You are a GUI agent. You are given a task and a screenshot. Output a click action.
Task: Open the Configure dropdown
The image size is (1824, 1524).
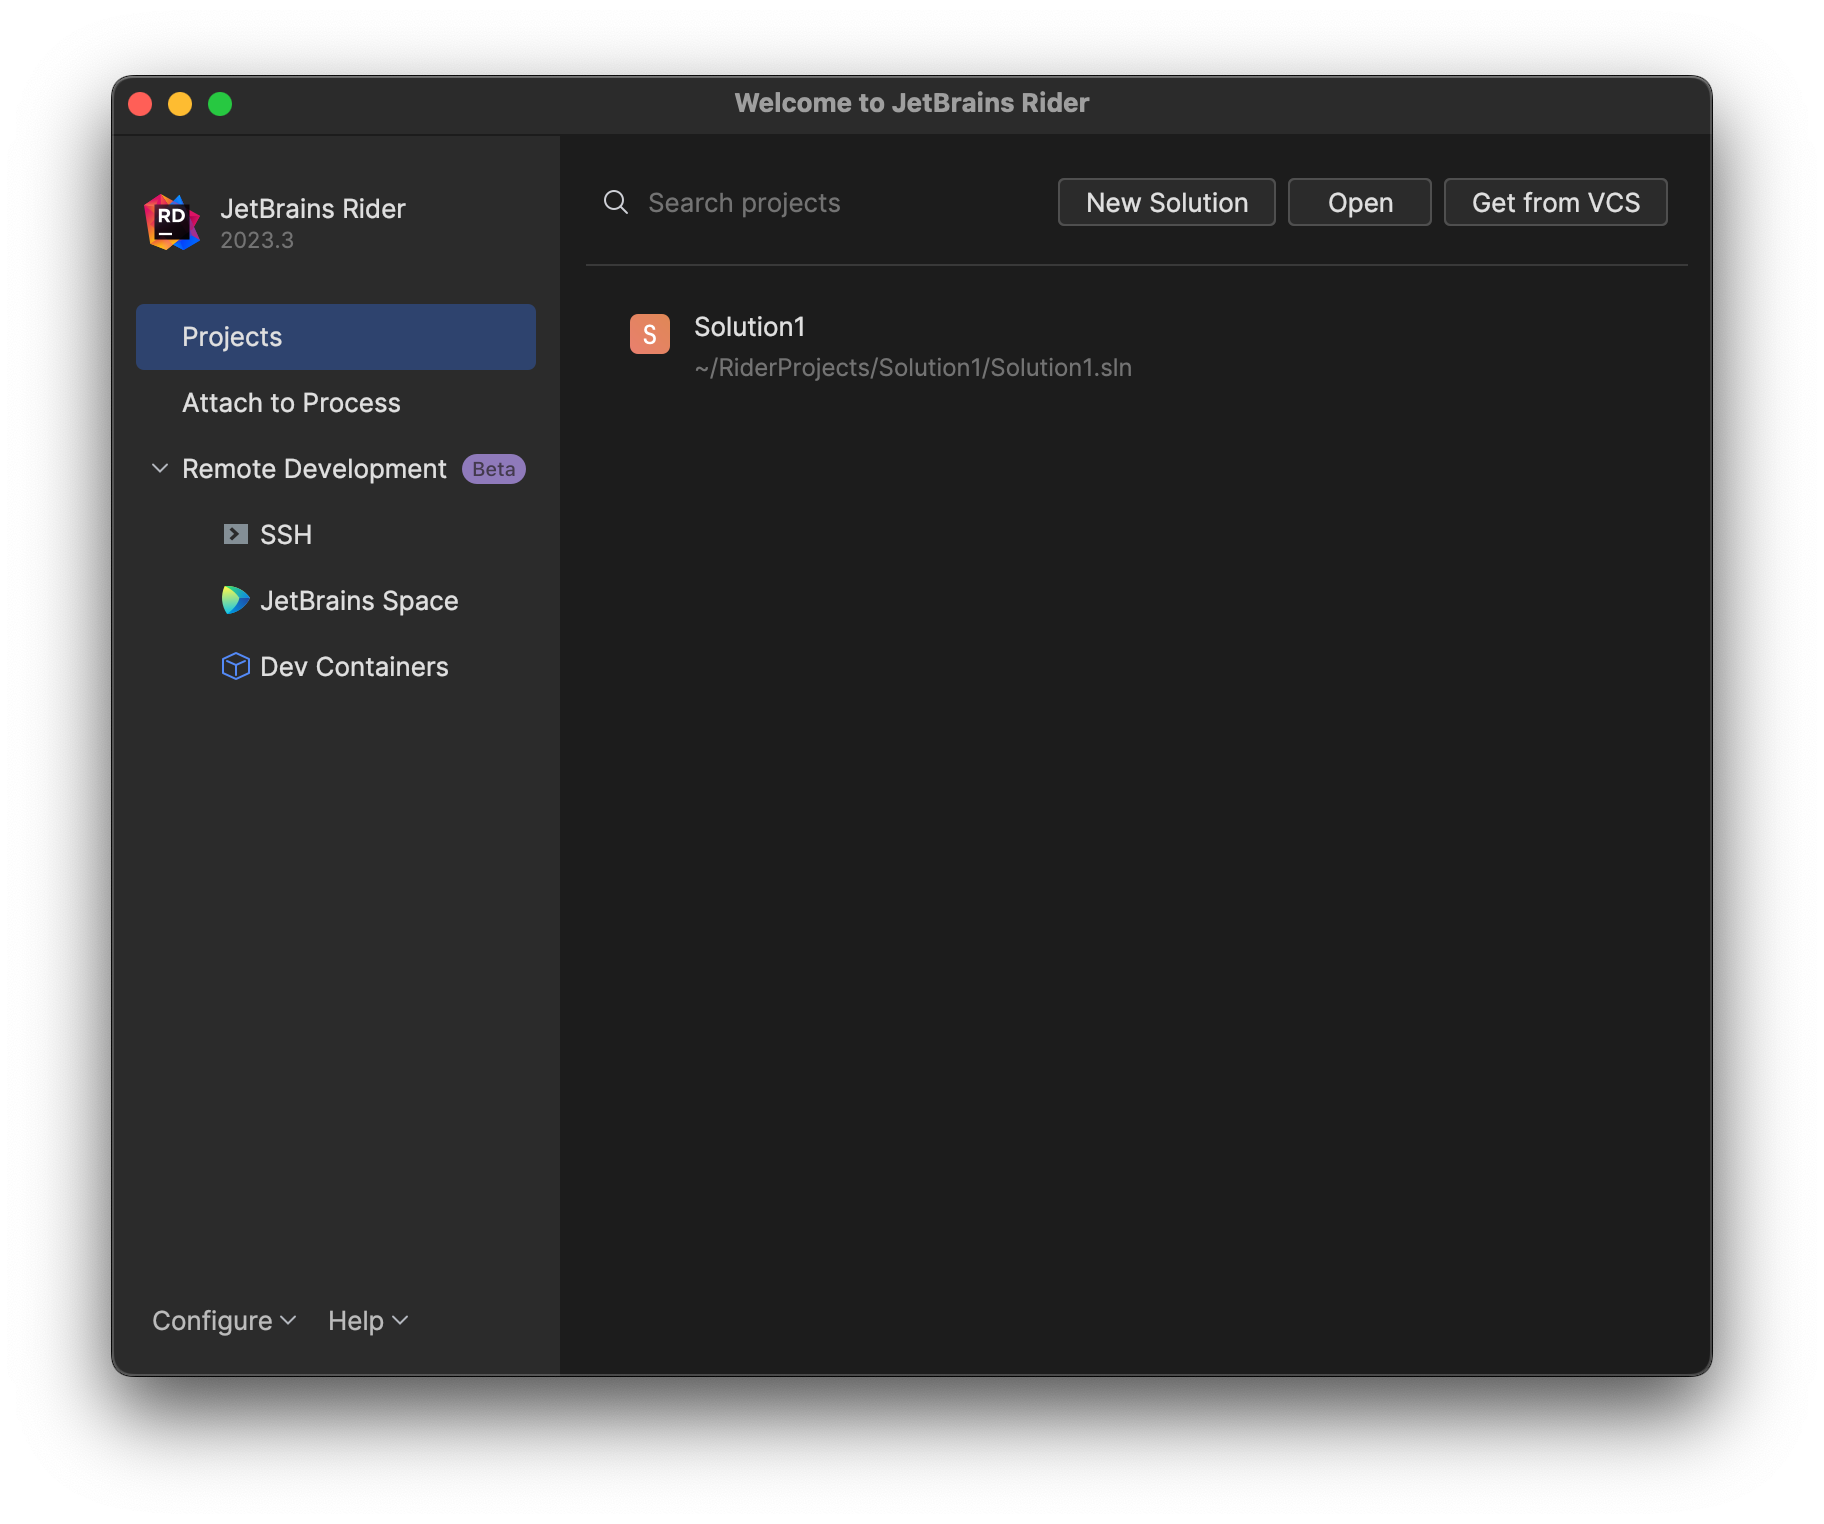pos(224,1321)
